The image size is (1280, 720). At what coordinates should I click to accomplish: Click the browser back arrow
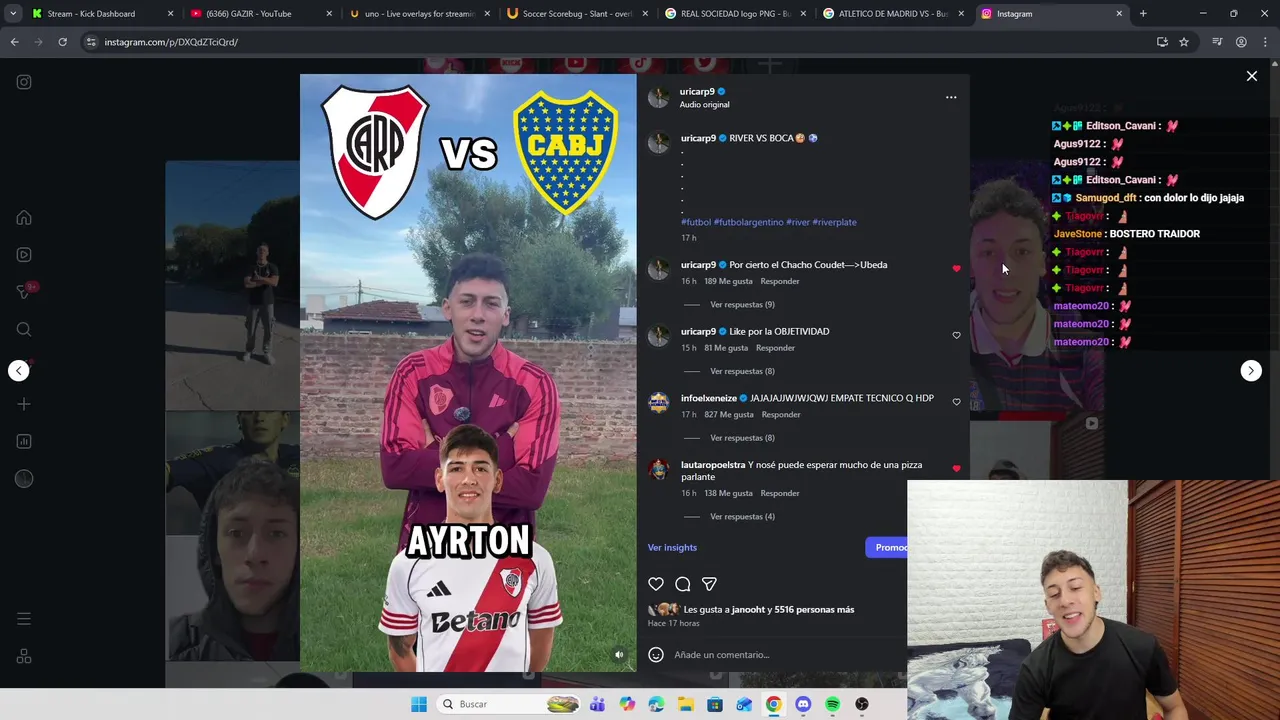tap(14, 42)
